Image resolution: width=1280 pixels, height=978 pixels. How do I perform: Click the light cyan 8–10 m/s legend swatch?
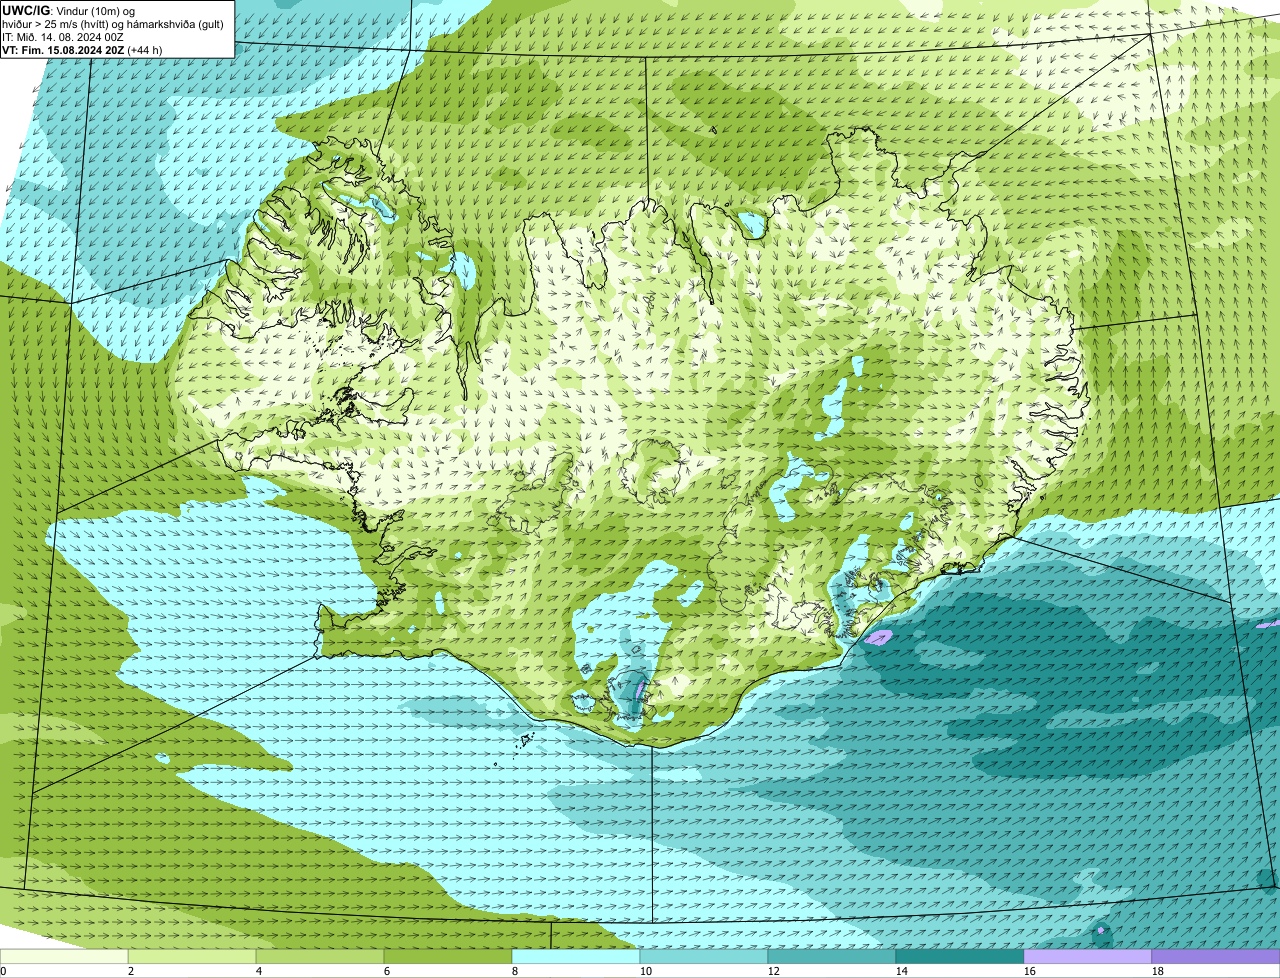[576, 956]
